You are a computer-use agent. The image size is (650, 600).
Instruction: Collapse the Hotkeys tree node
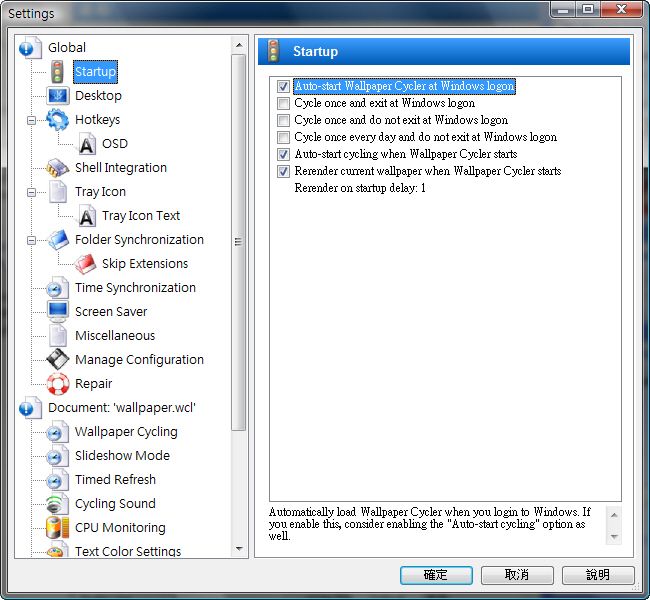click(31, 120)
